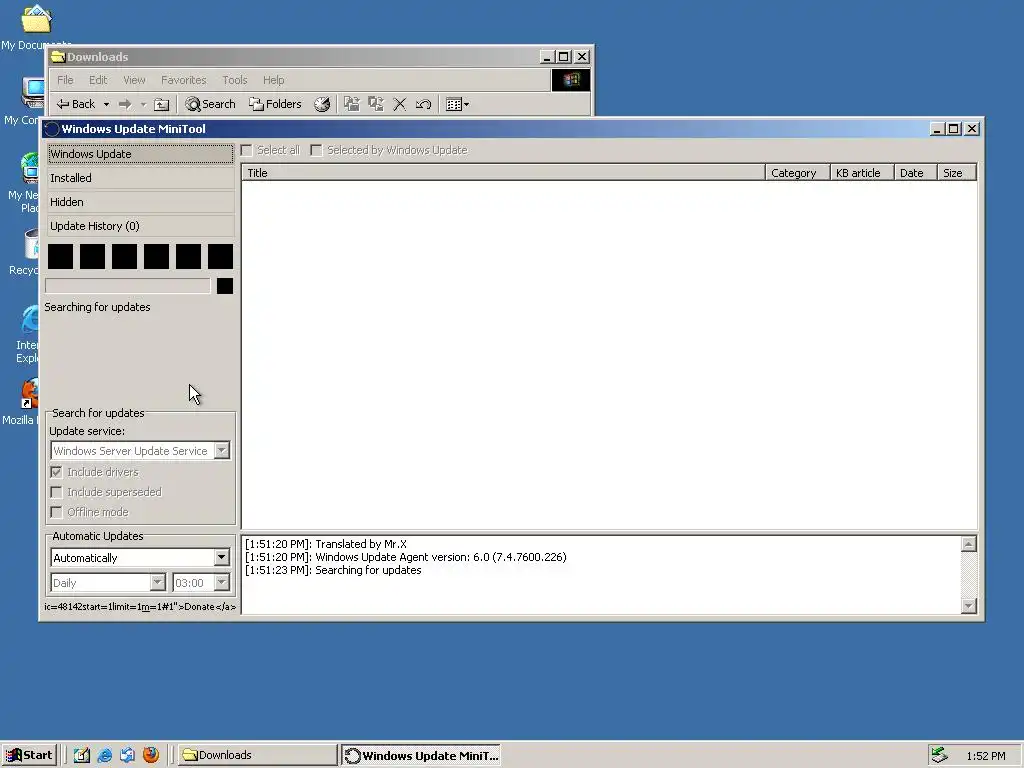Click the log scrollbar down arrow
The width and height of the screenshot is (1024, 768).
(969, 606)
